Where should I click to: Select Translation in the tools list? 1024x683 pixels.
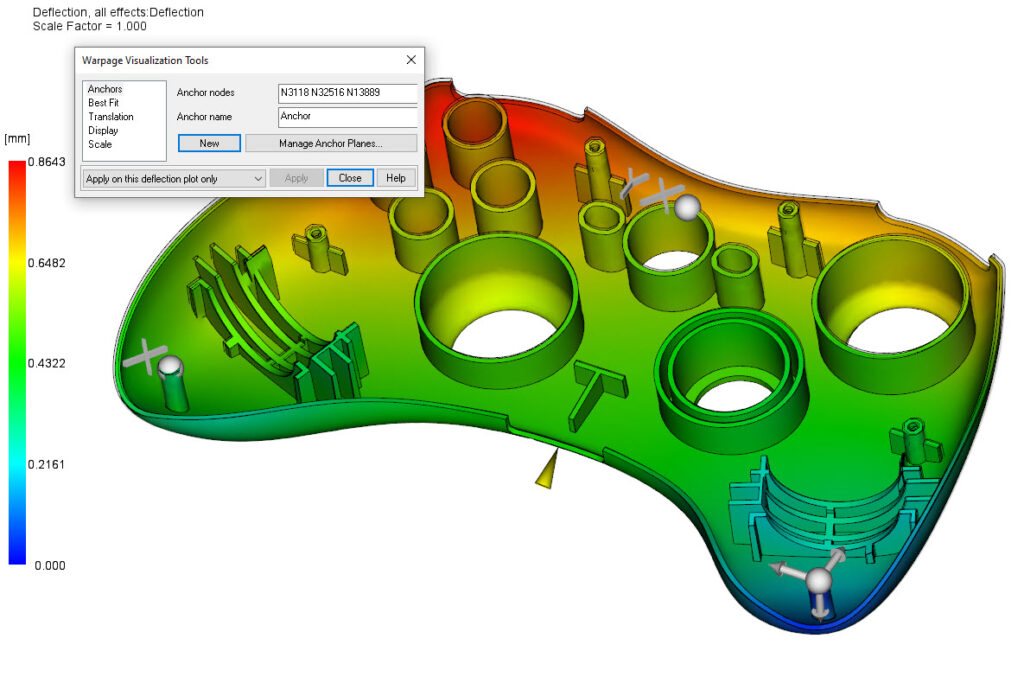coord(111,116)
